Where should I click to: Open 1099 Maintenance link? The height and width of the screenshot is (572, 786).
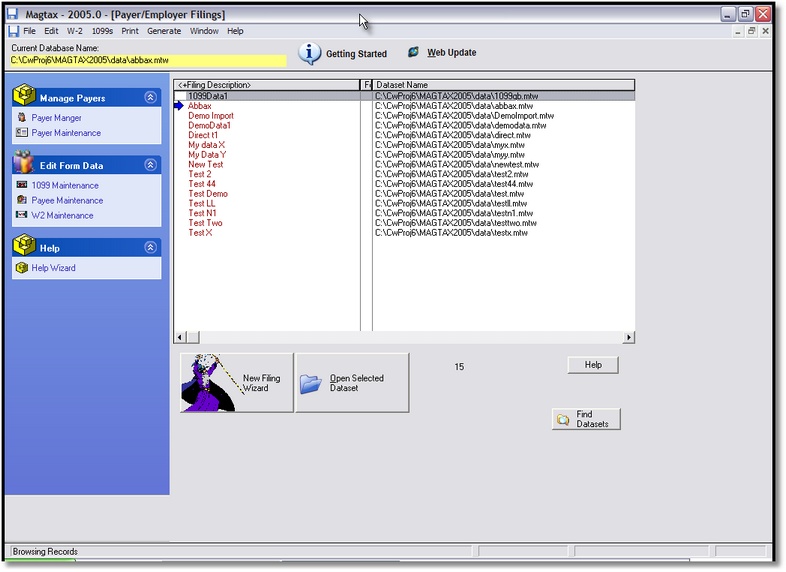pos(65,185)
